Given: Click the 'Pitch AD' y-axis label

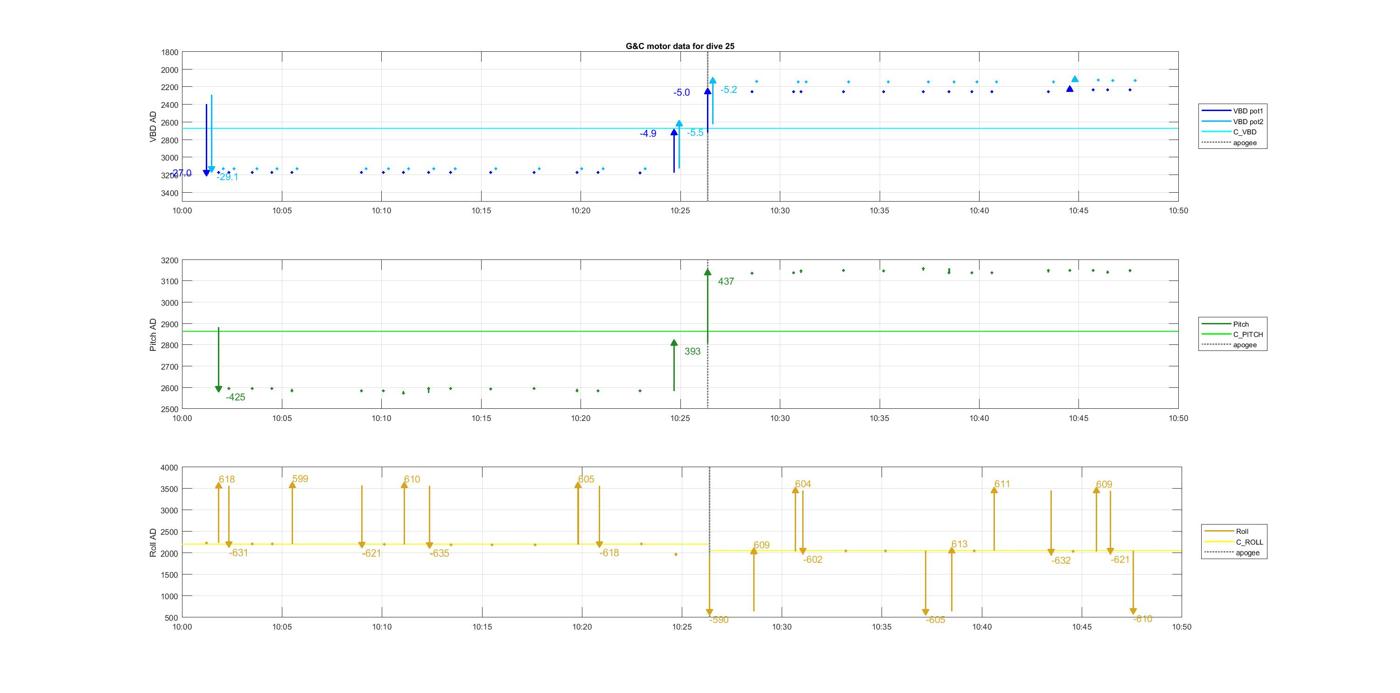Looking at the screenshot, I should tap(153, 334).
